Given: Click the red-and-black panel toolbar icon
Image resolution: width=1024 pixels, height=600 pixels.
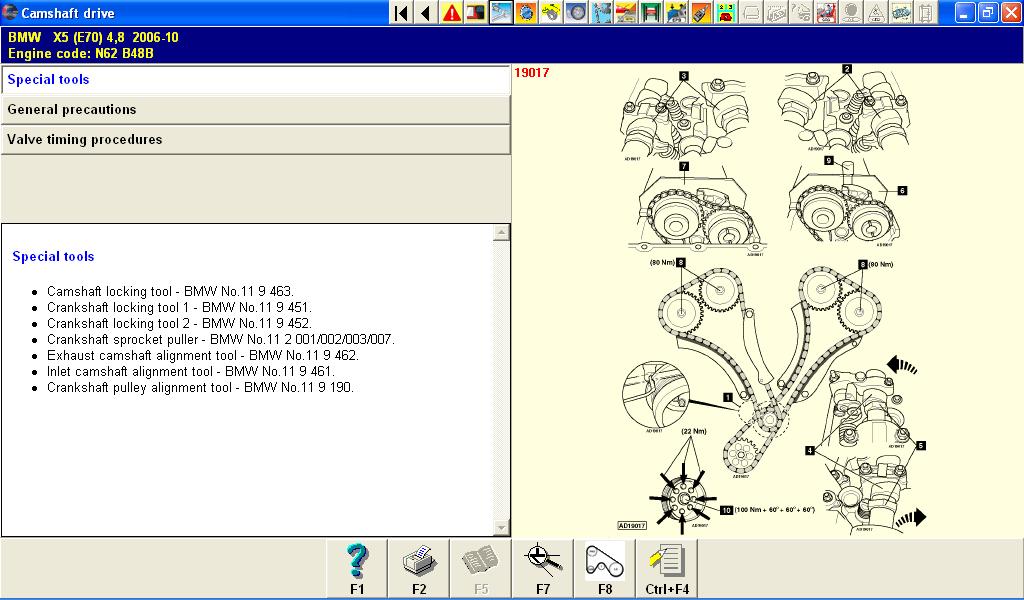Looking at the screenshot, I should (476, 12).
